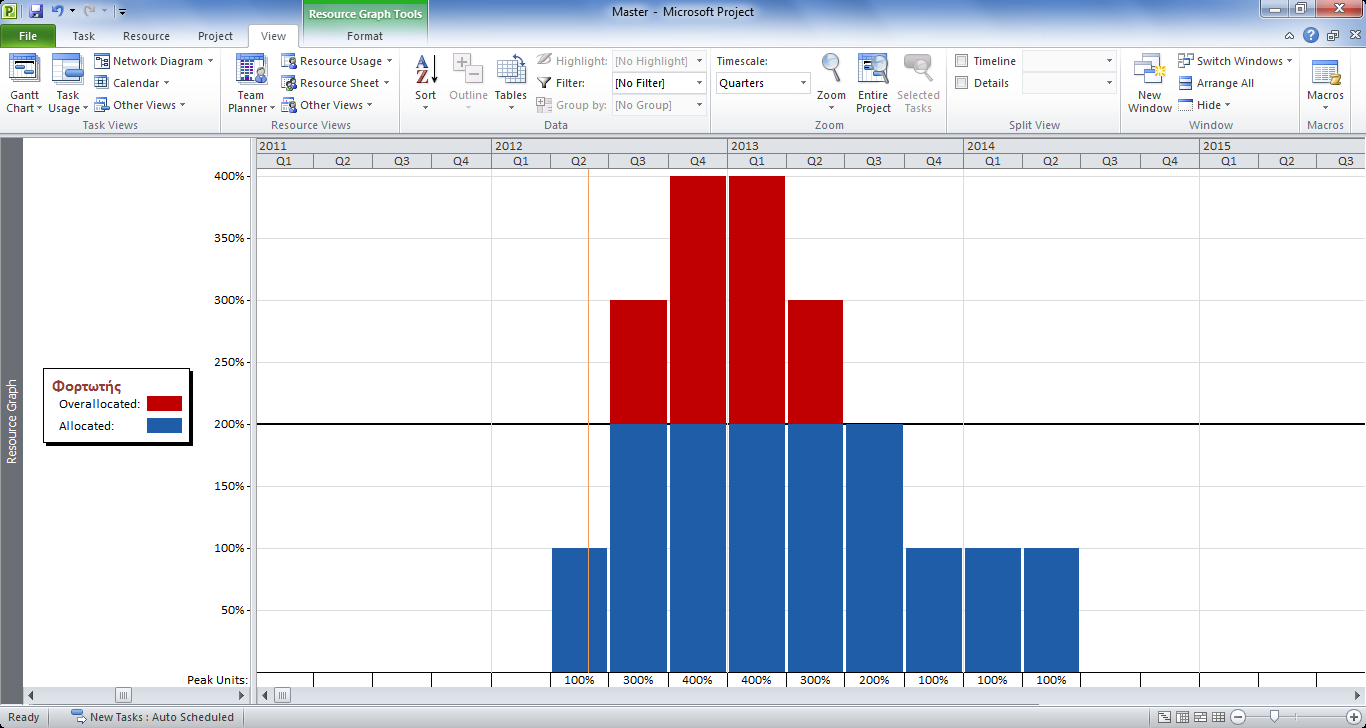Save the project with the disk icon

36,11
